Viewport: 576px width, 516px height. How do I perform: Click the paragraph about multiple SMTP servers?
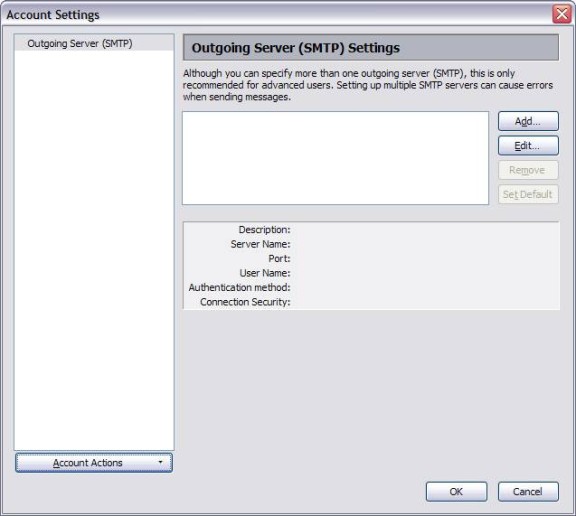click(x=368, y=85)
